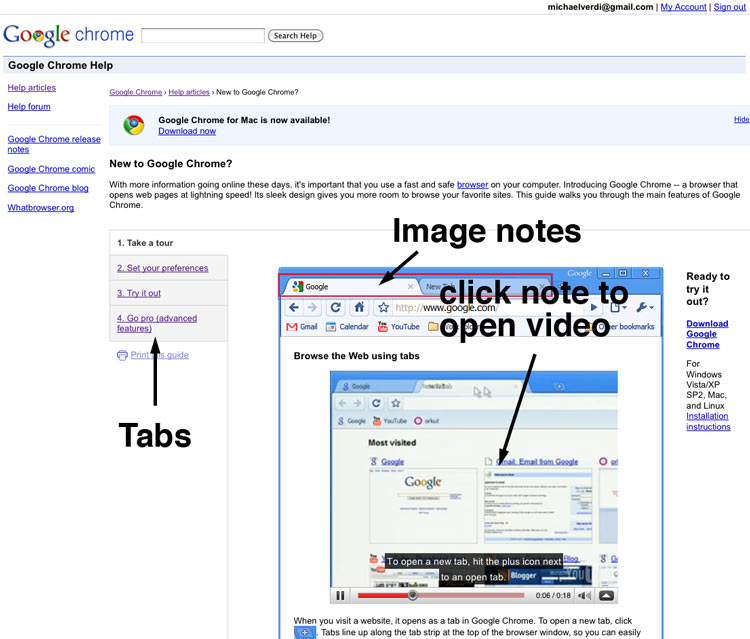750x639 pixels.
Task: Click the forward arrow in pictured browser
Action: tap(312, 308)
